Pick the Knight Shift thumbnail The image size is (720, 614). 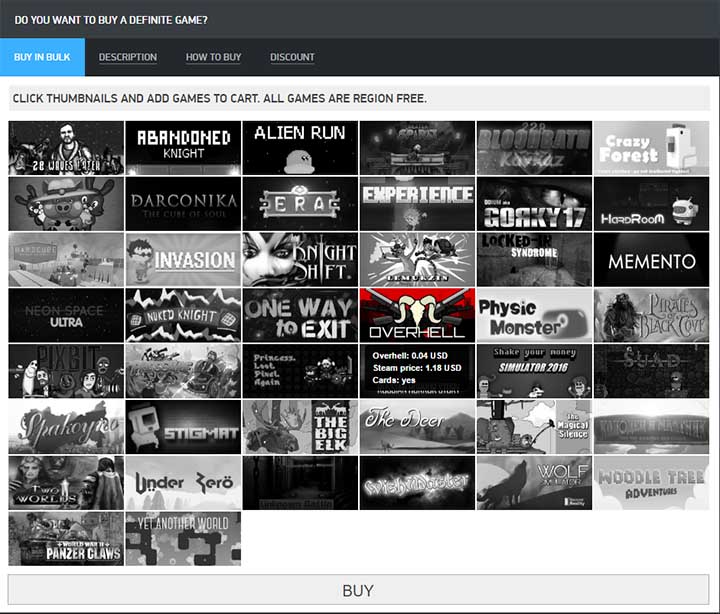click(300, 259)
